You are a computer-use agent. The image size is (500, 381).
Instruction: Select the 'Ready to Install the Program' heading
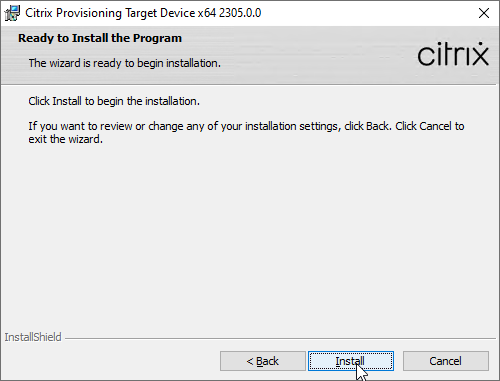click(100, 38)
